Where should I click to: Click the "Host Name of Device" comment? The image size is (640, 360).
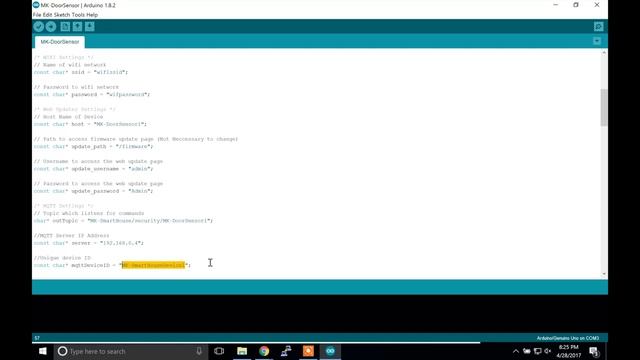(x=68, y=117)
